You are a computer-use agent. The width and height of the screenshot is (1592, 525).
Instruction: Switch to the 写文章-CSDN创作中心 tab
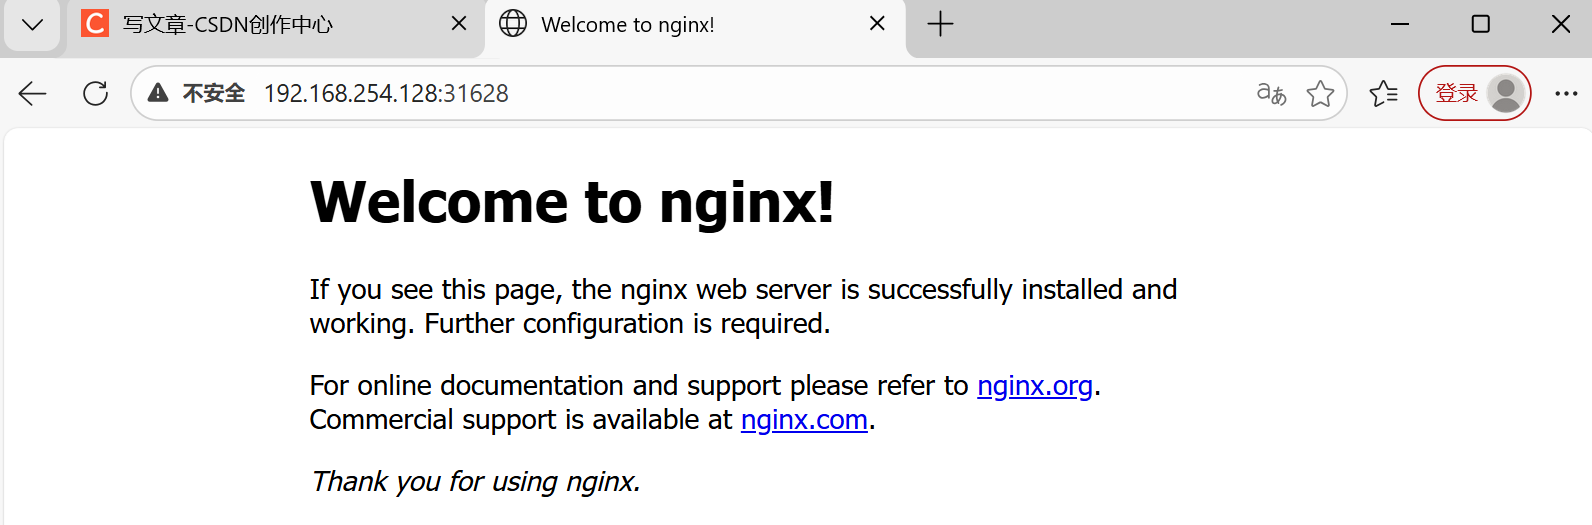[275, 25]
